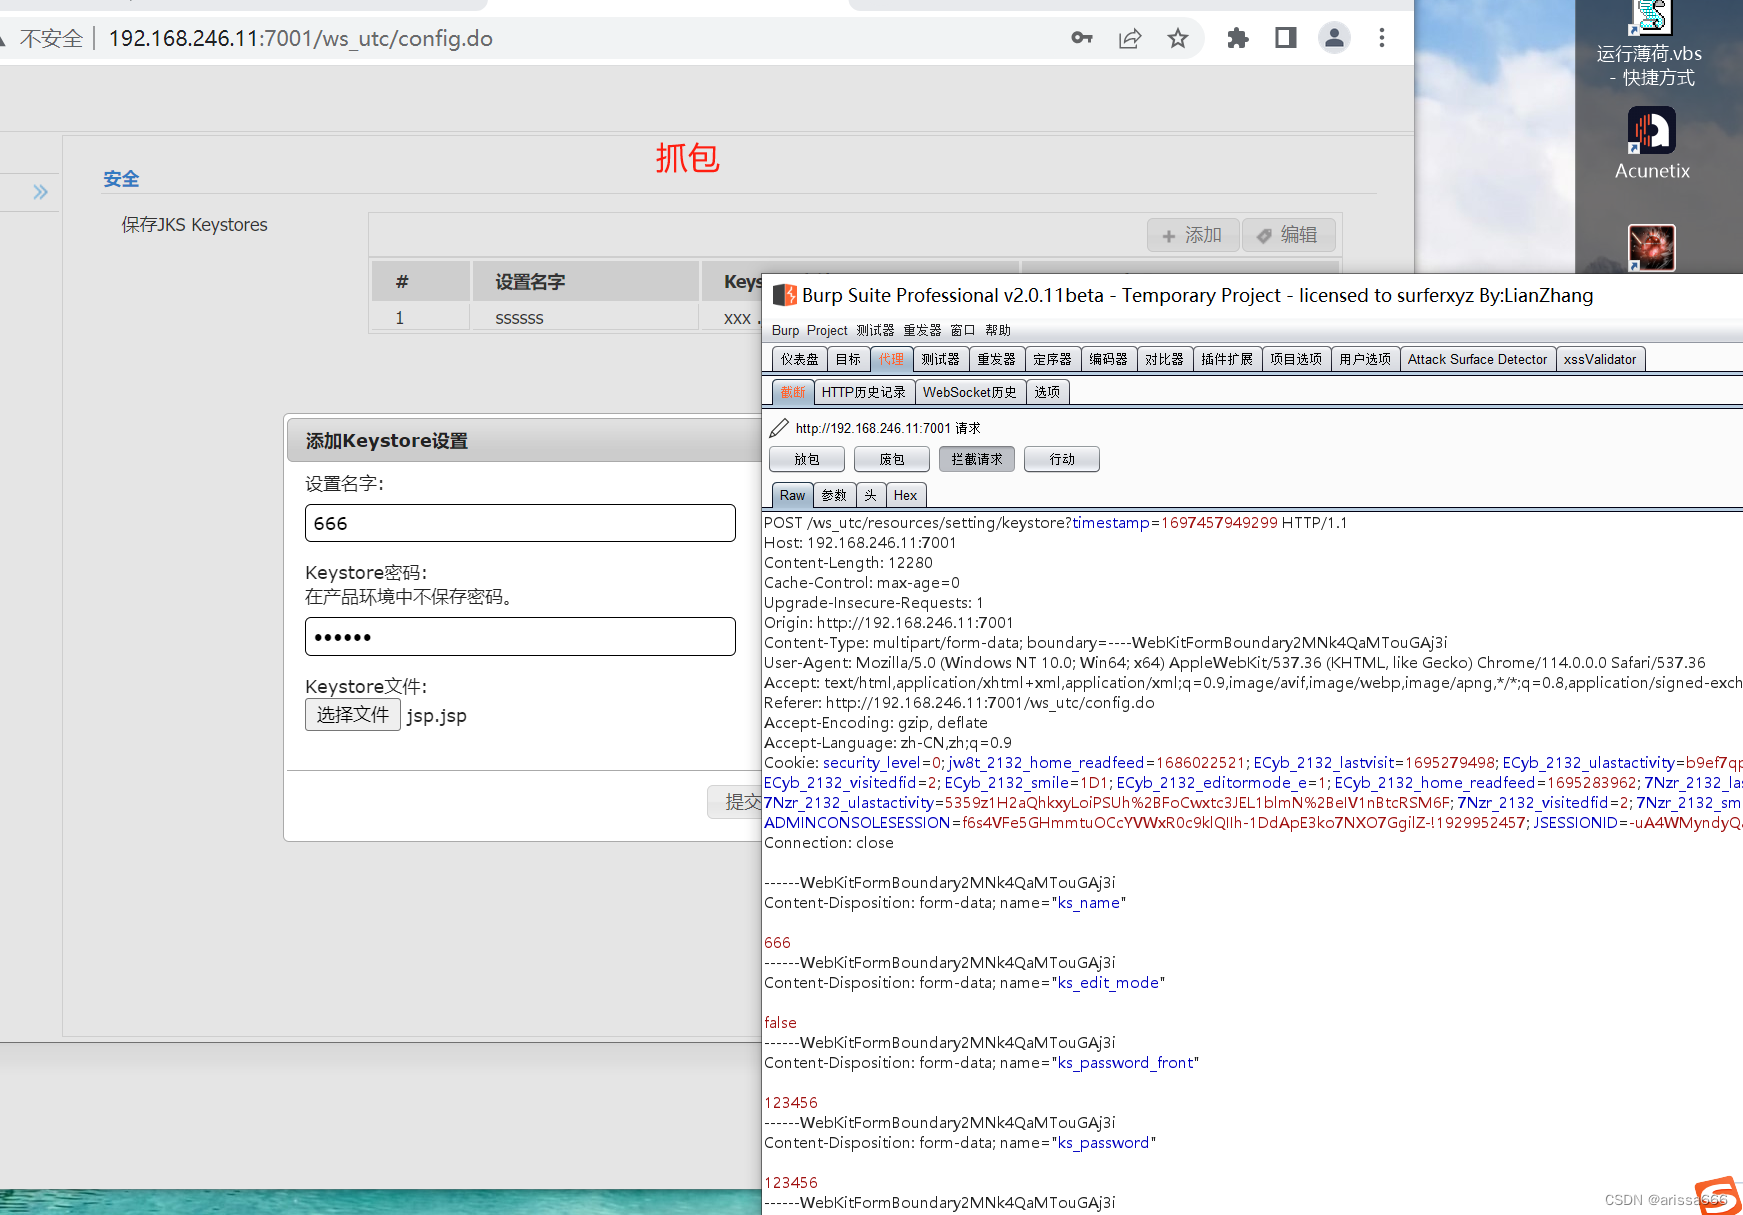Click 废包 to drop the request
The width and height of the screenshot is (1743, 1215).
892,459
